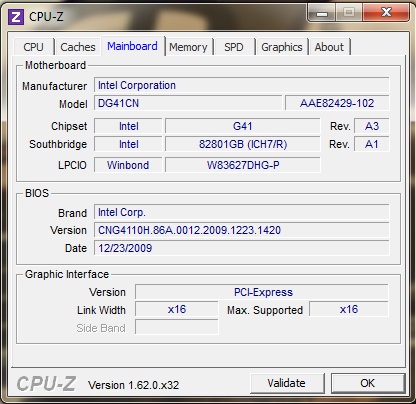Switch to the CPU tab
The width and height of the screenshot is (416, 404).
(34, 47)
